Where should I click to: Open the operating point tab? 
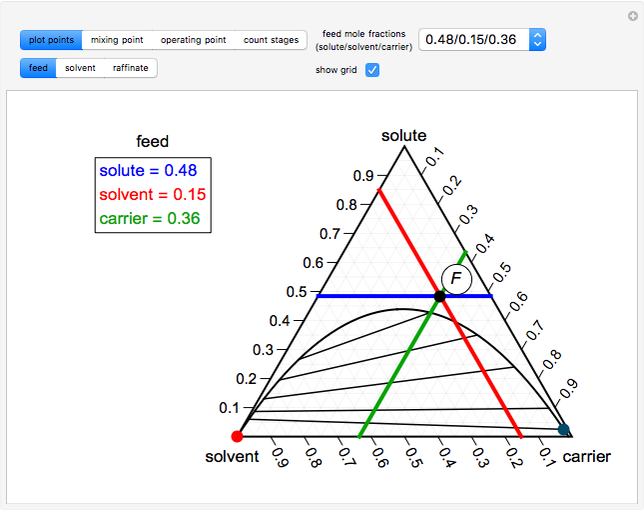(193, 40)
